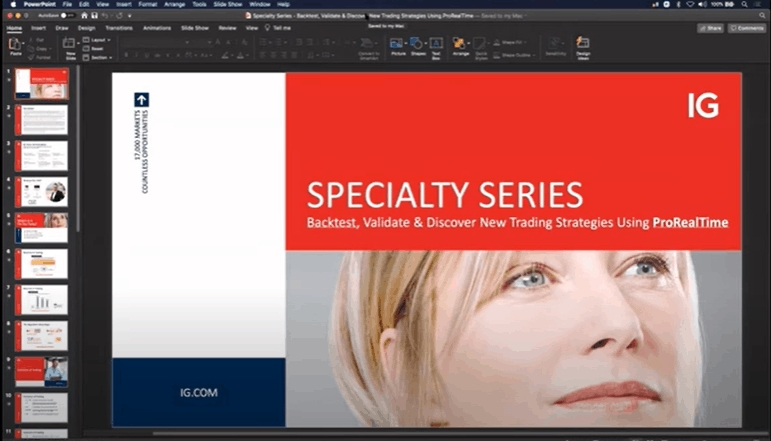Switch to the Animations ribbon tab
This screenshot has height=441, width=771.
[x=157, y=28]
